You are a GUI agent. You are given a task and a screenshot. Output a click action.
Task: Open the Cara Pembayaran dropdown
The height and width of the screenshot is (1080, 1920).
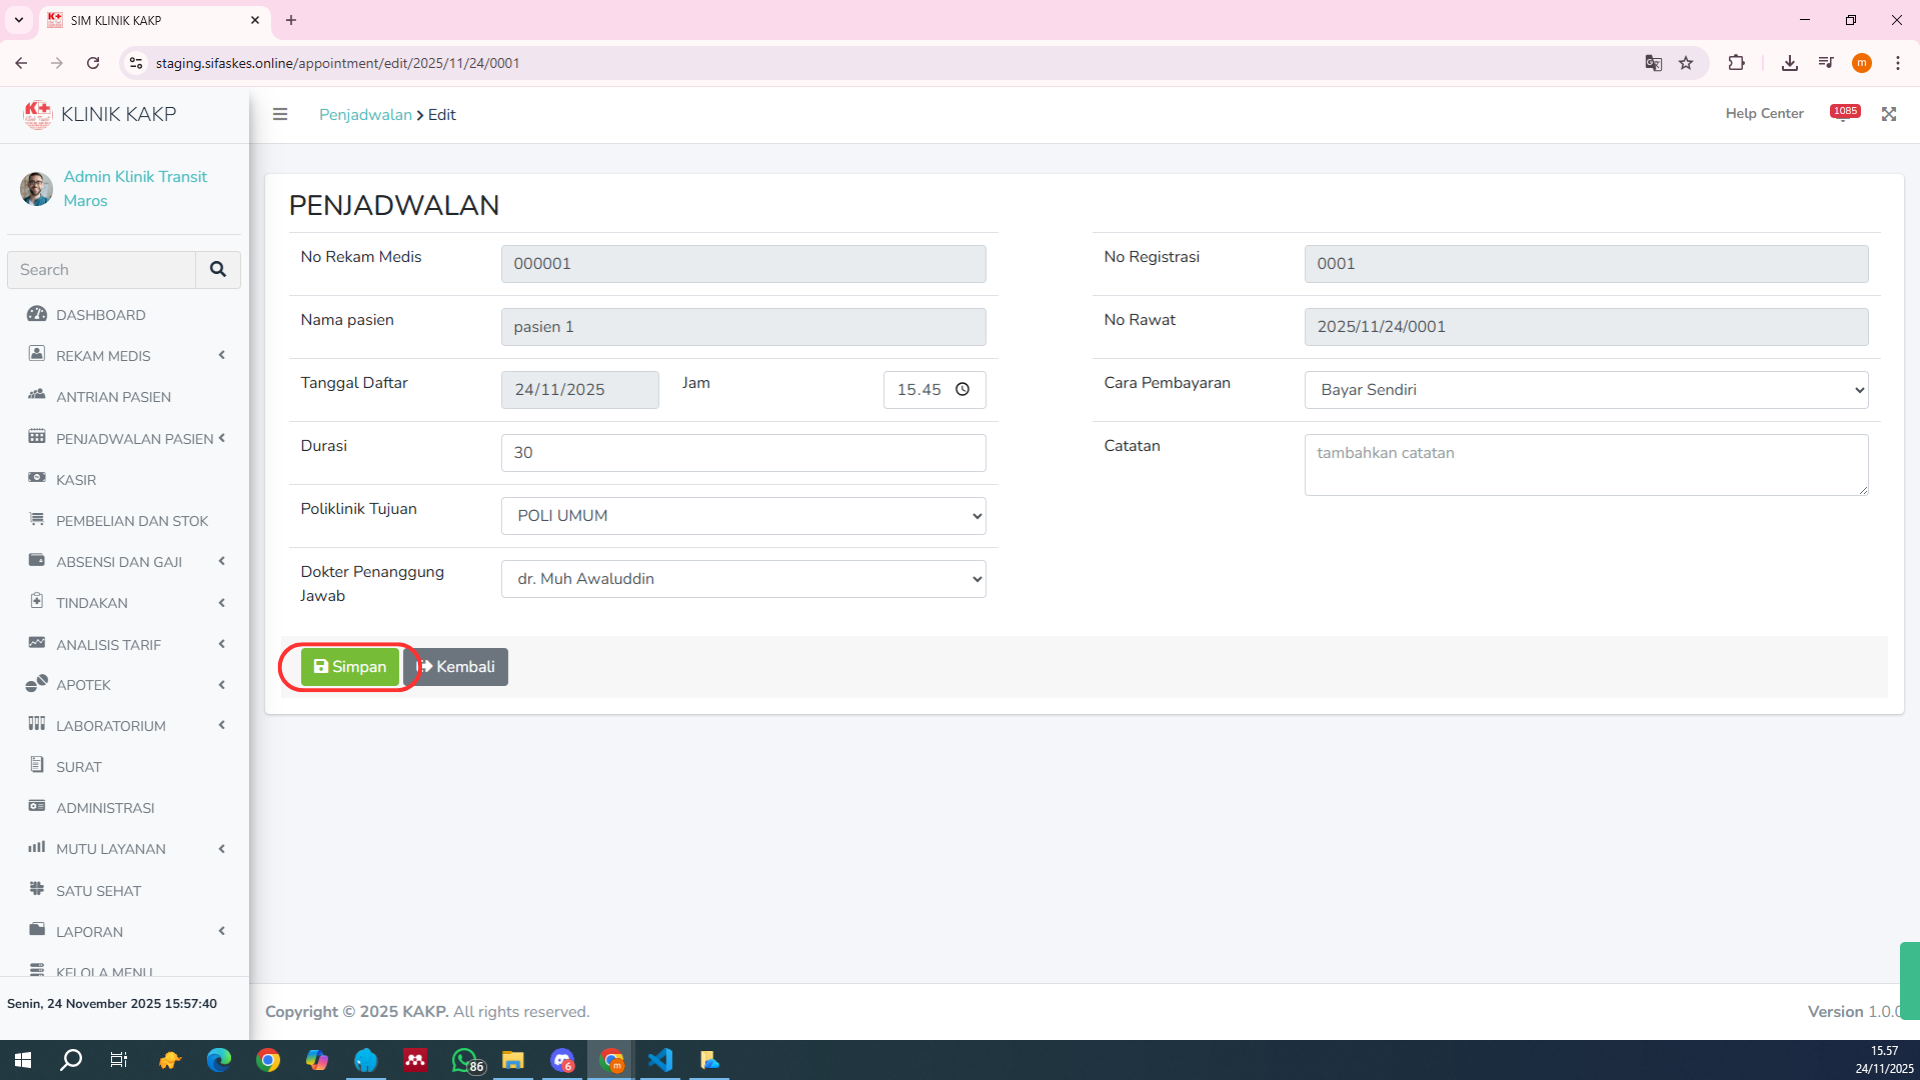(1585, 390)
